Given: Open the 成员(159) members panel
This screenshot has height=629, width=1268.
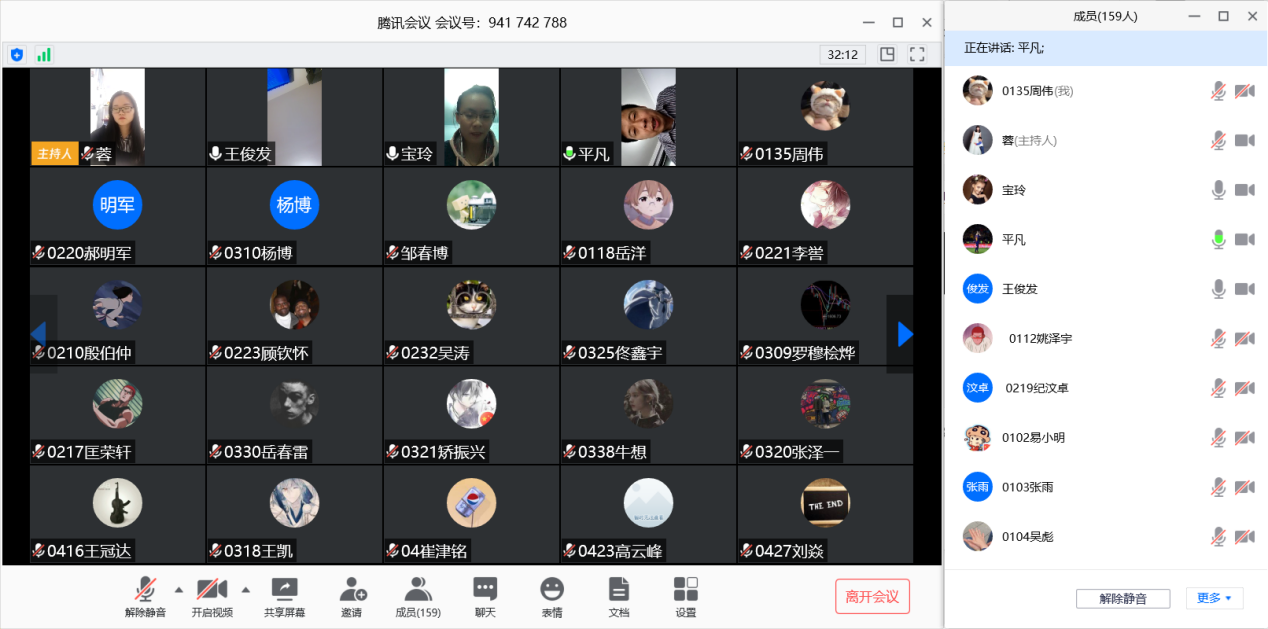Looking at the screenshot, I should (418, 589).
